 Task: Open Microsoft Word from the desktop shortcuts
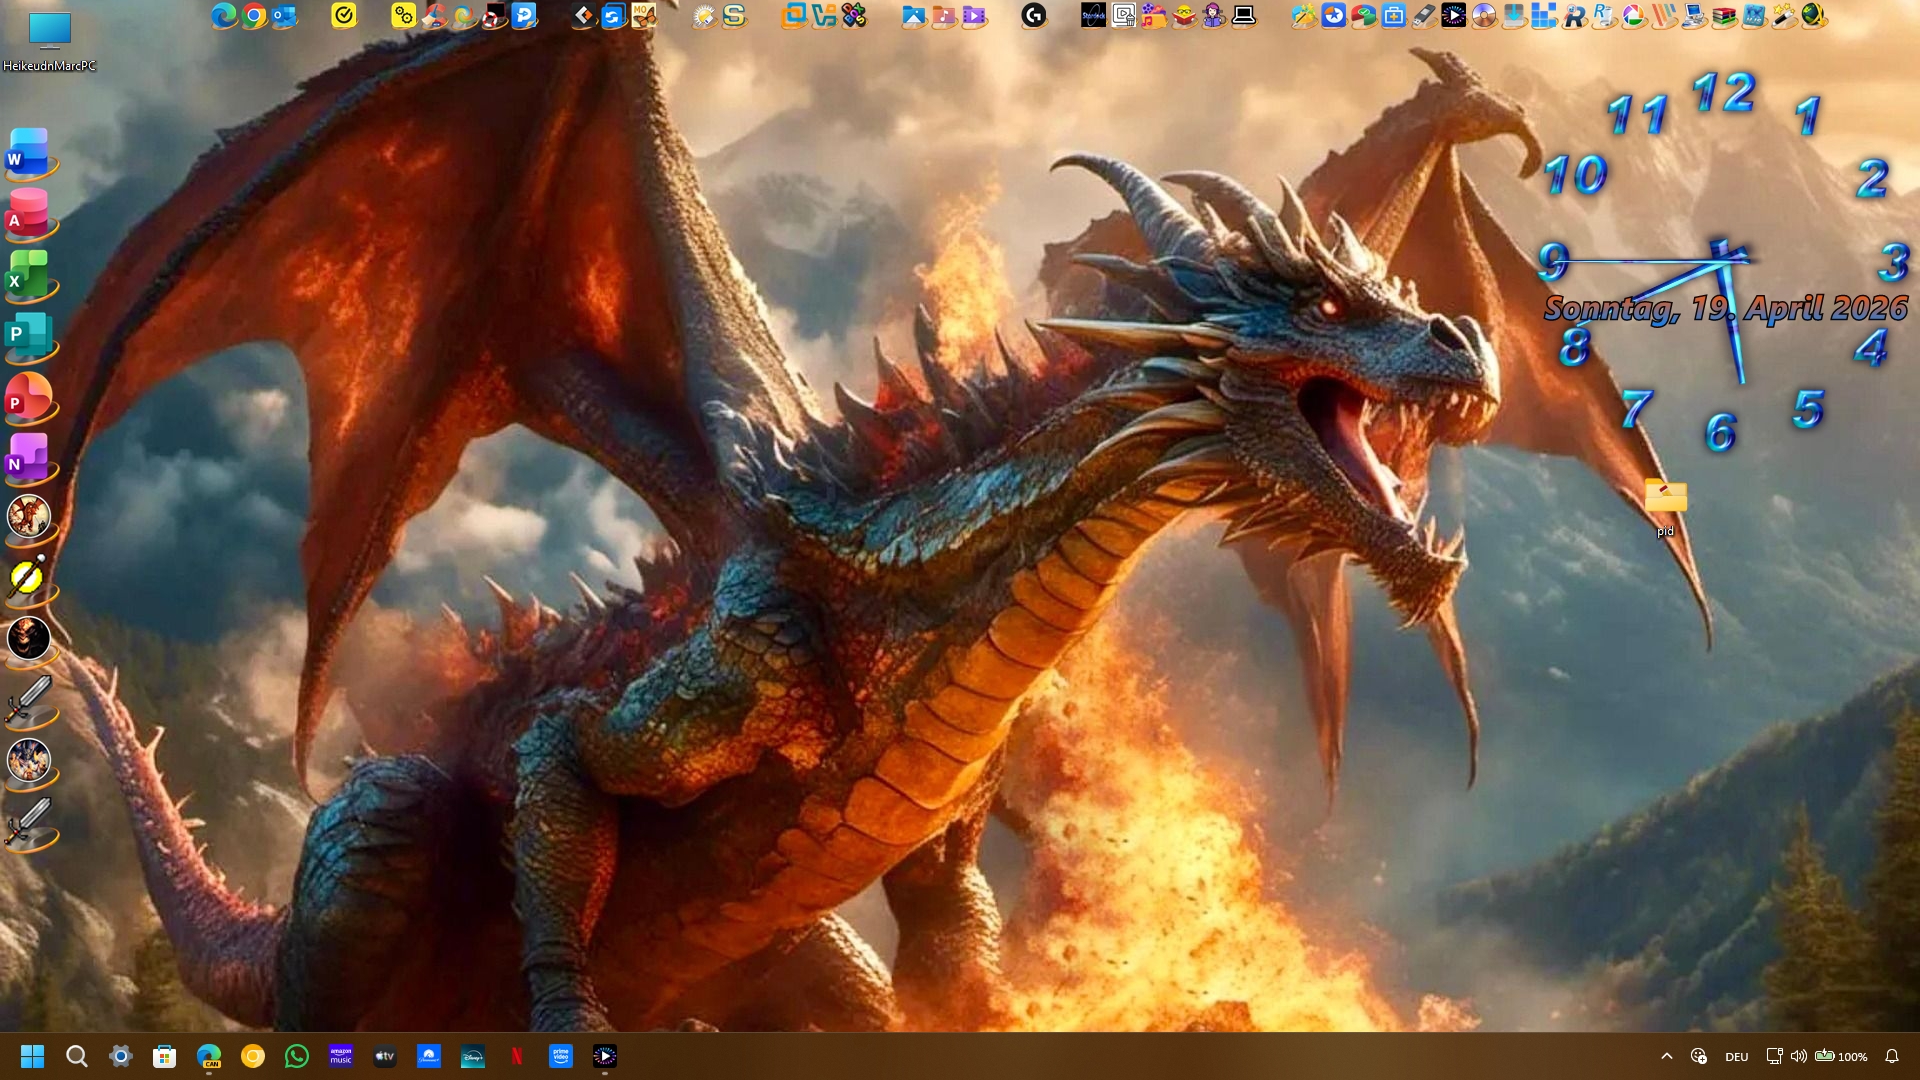point(28,153)
